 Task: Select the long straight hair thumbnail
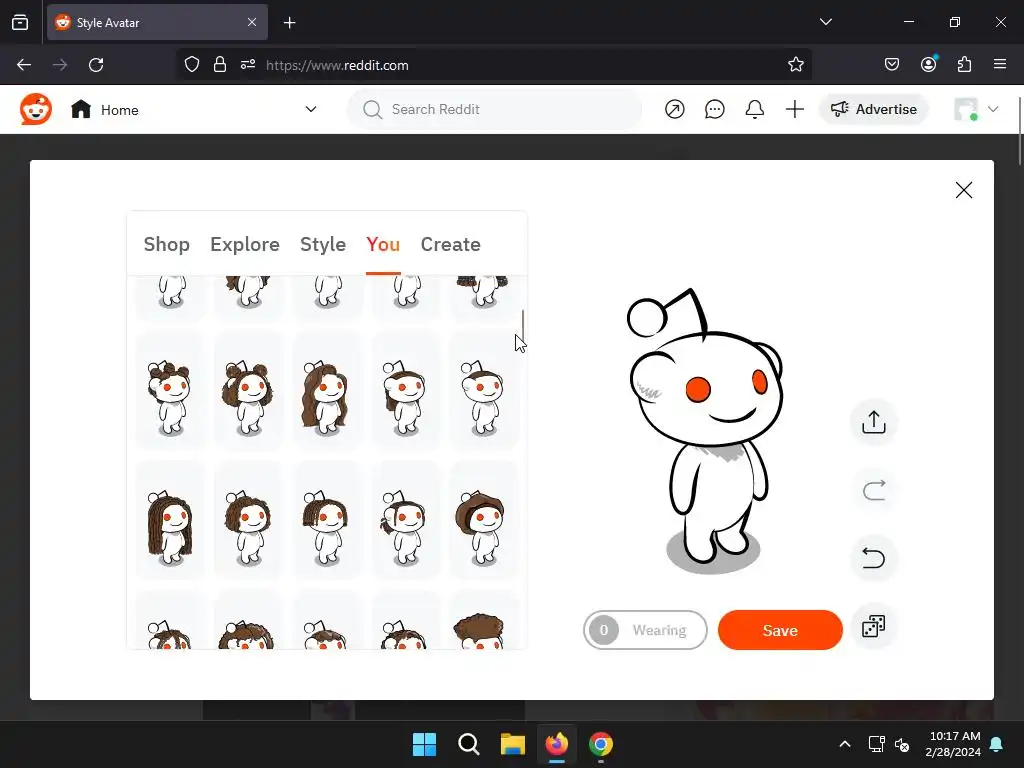tap(170, 520)
